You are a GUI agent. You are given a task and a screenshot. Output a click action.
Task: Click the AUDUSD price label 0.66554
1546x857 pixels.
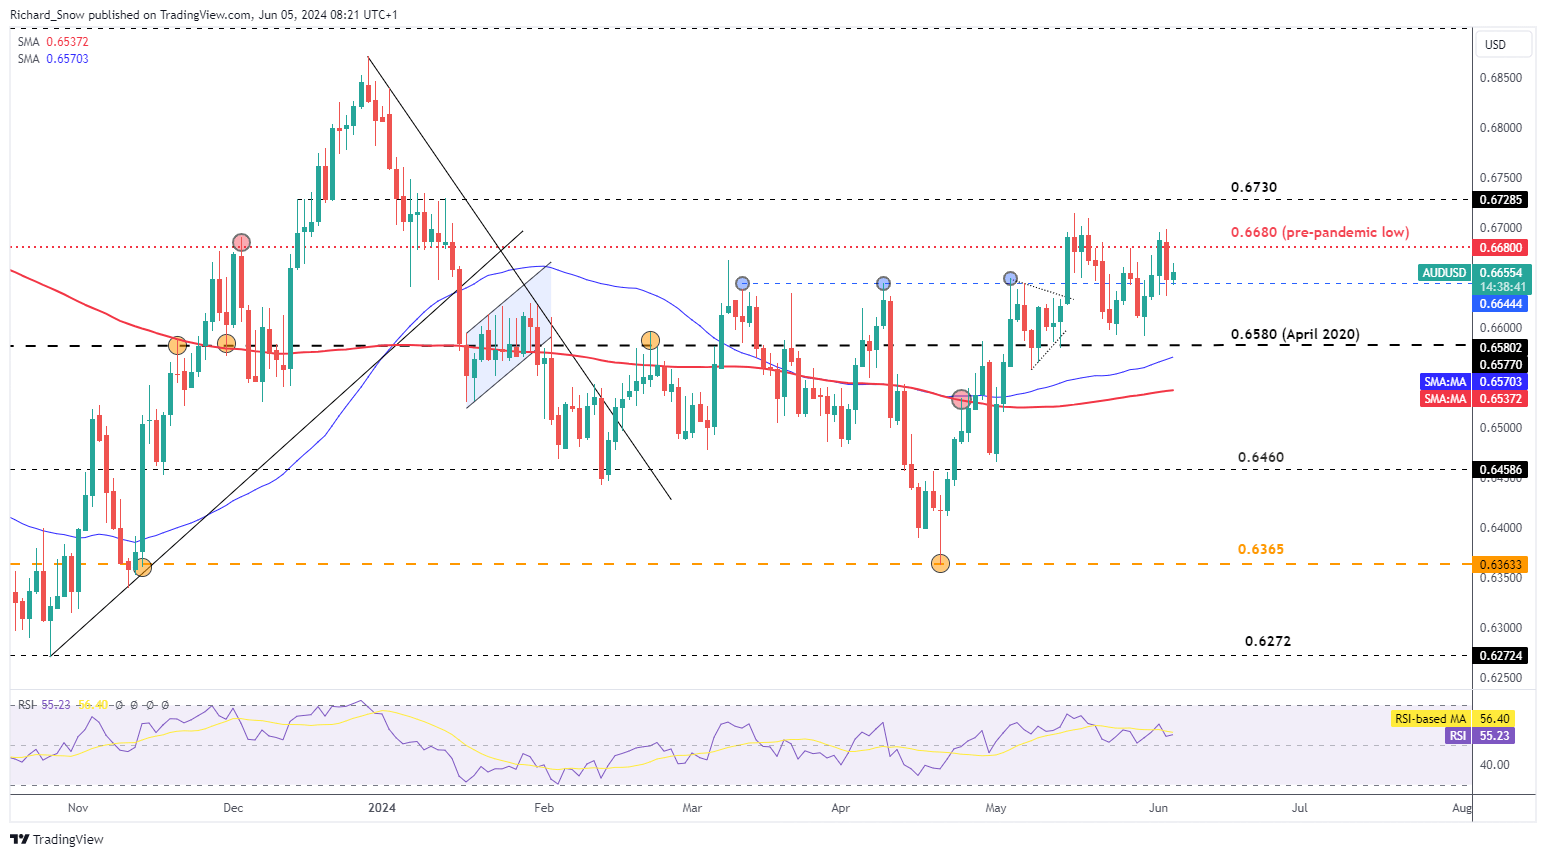pyautogui.click(x=1474, y=272)
